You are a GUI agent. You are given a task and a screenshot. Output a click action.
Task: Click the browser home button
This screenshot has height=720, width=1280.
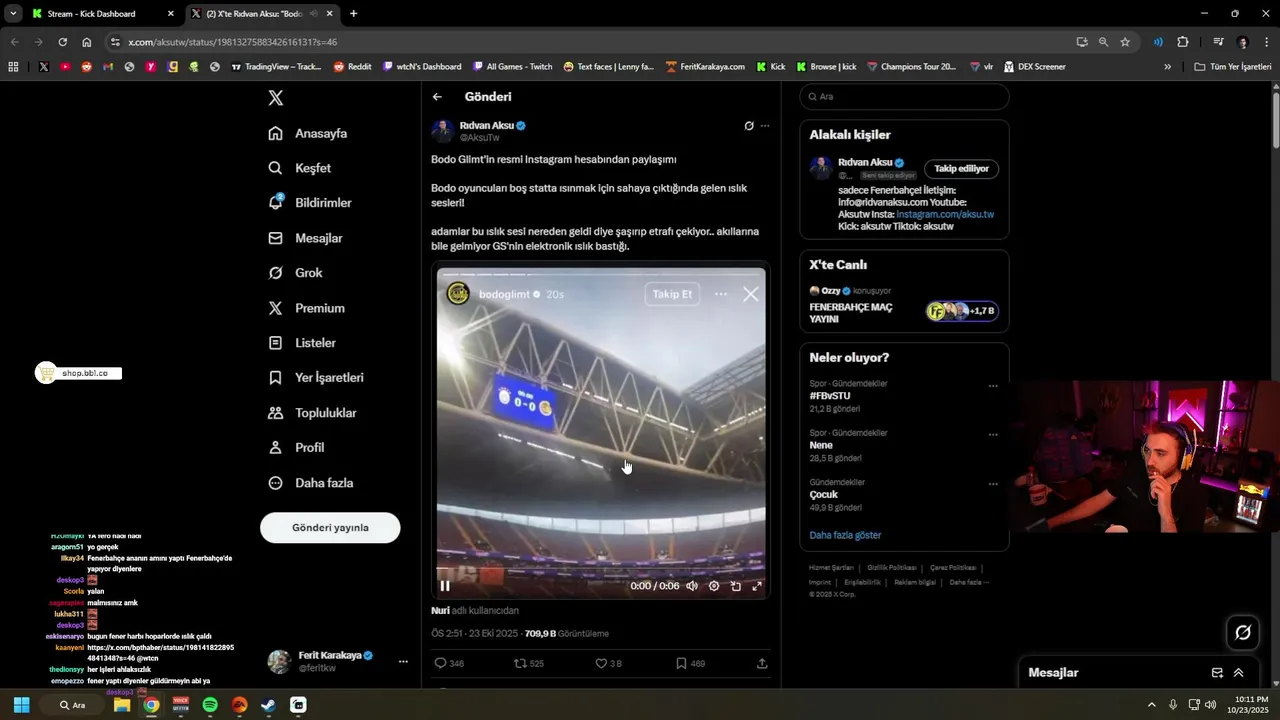(x=87, y=42)
